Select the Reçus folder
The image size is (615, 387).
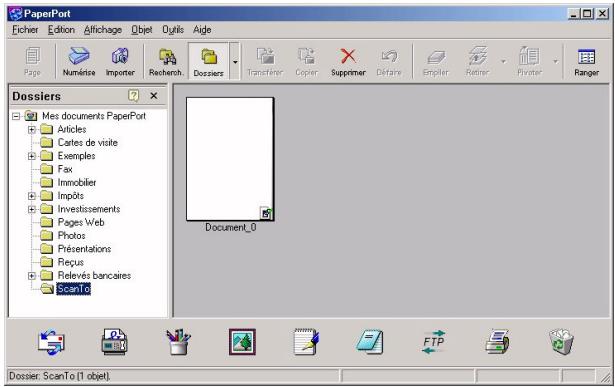[x=71, y=262]
